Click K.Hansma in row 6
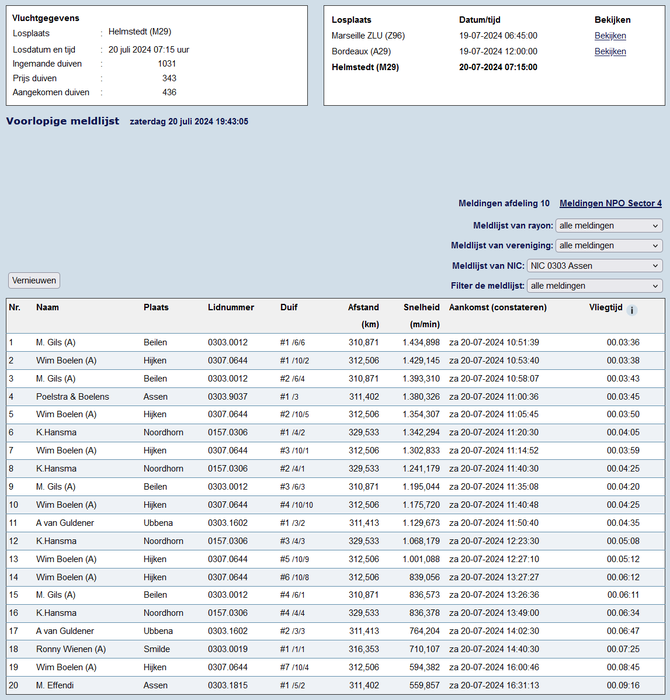 (x=56, y=432)
